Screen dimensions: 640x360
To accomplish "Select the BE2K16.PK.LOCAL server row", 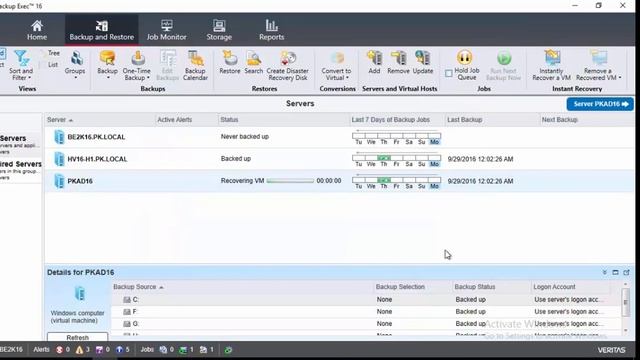I will [x=340, y=137].
